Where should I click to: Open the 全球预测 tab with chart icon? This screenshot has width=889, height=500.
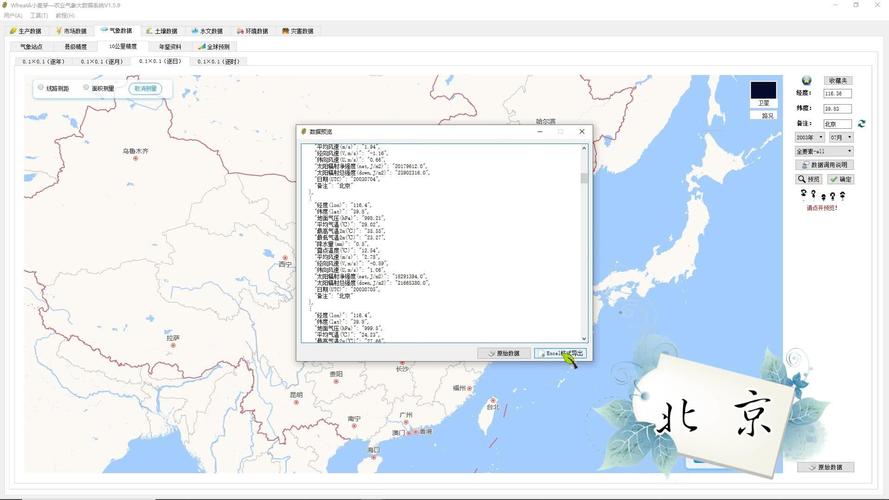pos(213,46)
